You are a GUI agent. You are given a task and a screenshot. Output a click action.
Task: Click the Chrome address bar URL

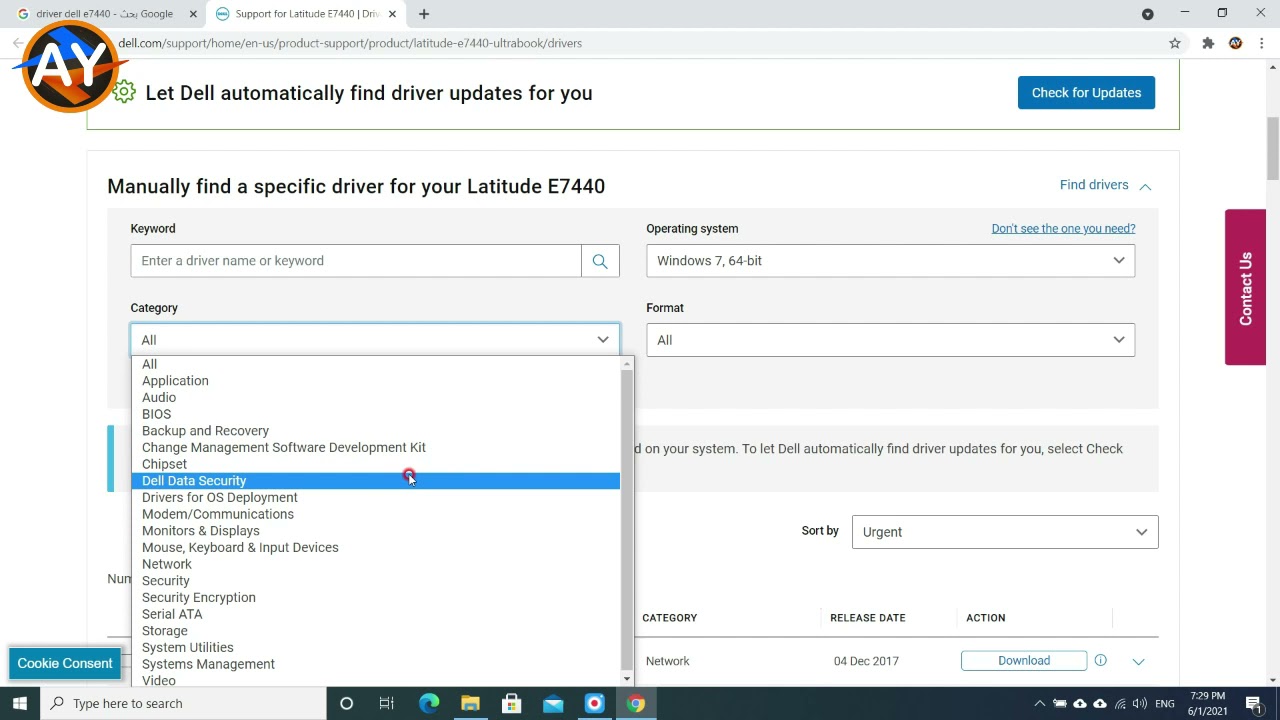350,43
